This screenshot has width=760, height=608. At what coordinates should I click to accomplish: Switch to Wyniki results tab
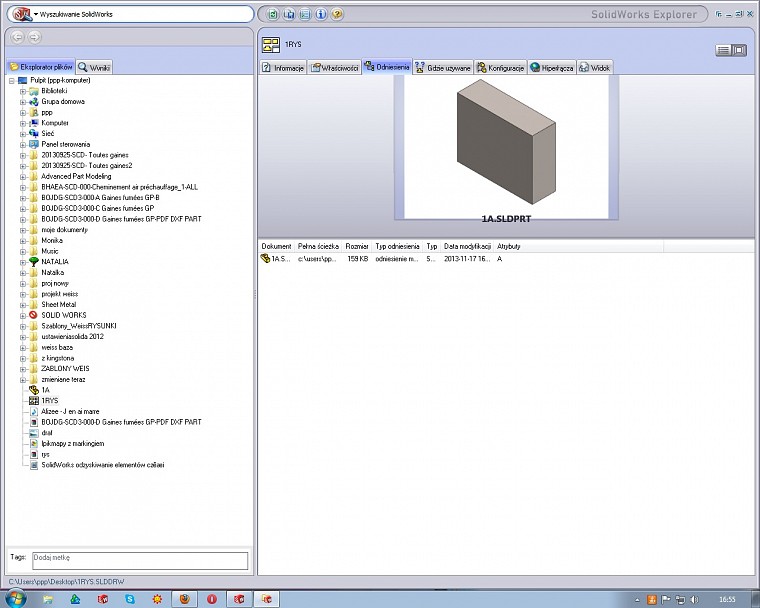click(x=95, y=67)
